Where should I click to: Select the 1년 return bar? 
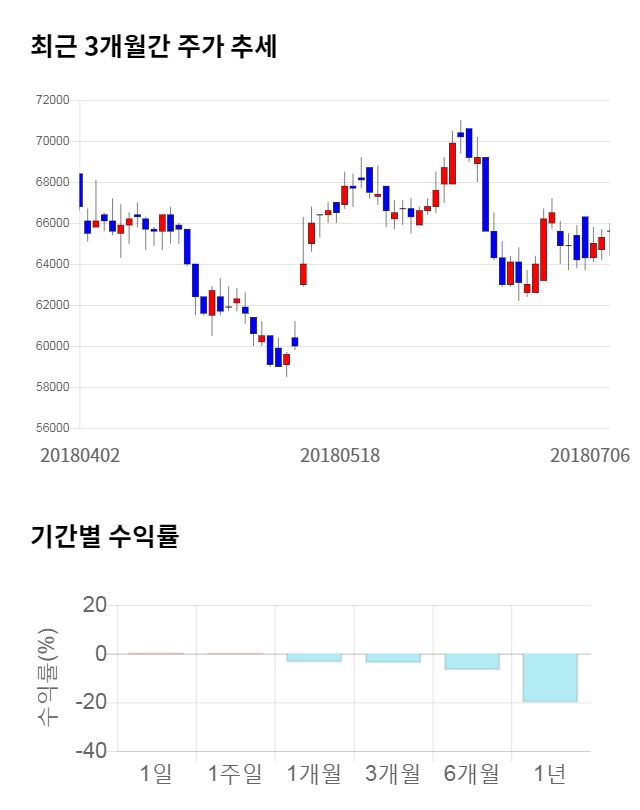(x=550, y=677)
